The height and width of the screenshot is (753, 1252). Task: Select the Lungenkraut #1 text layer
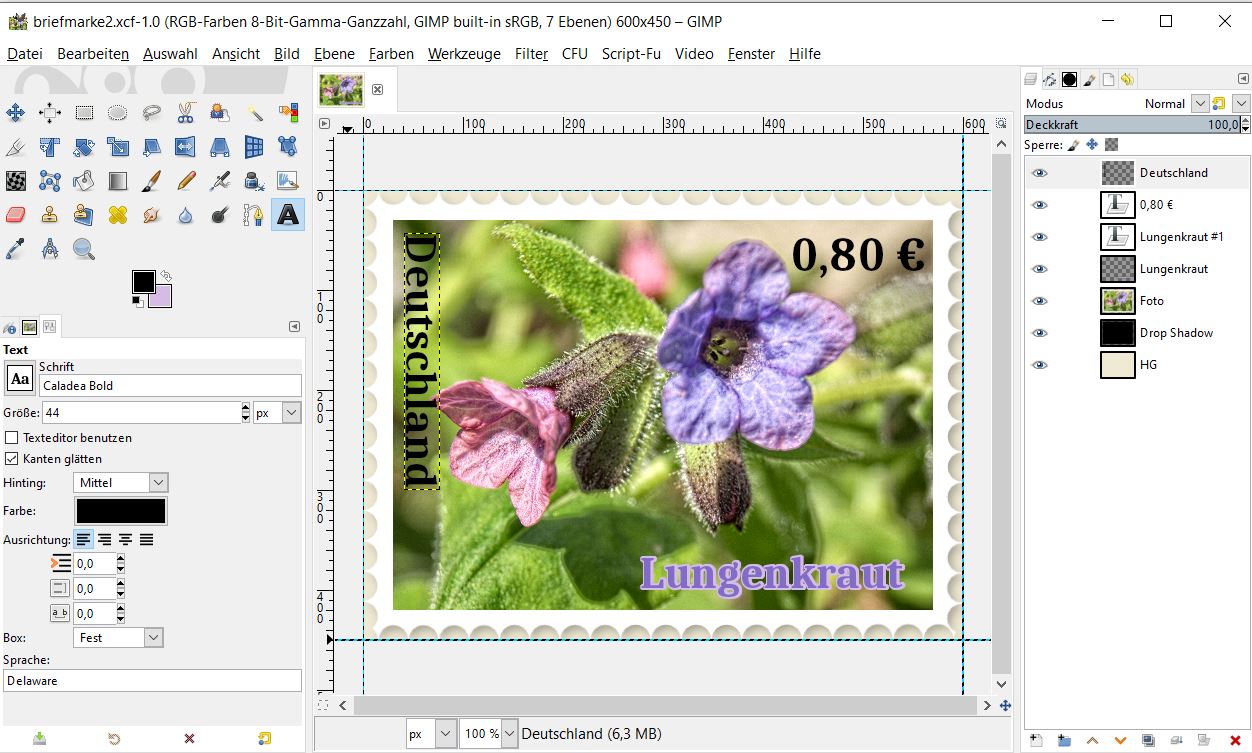click(x=1181, y=237)
